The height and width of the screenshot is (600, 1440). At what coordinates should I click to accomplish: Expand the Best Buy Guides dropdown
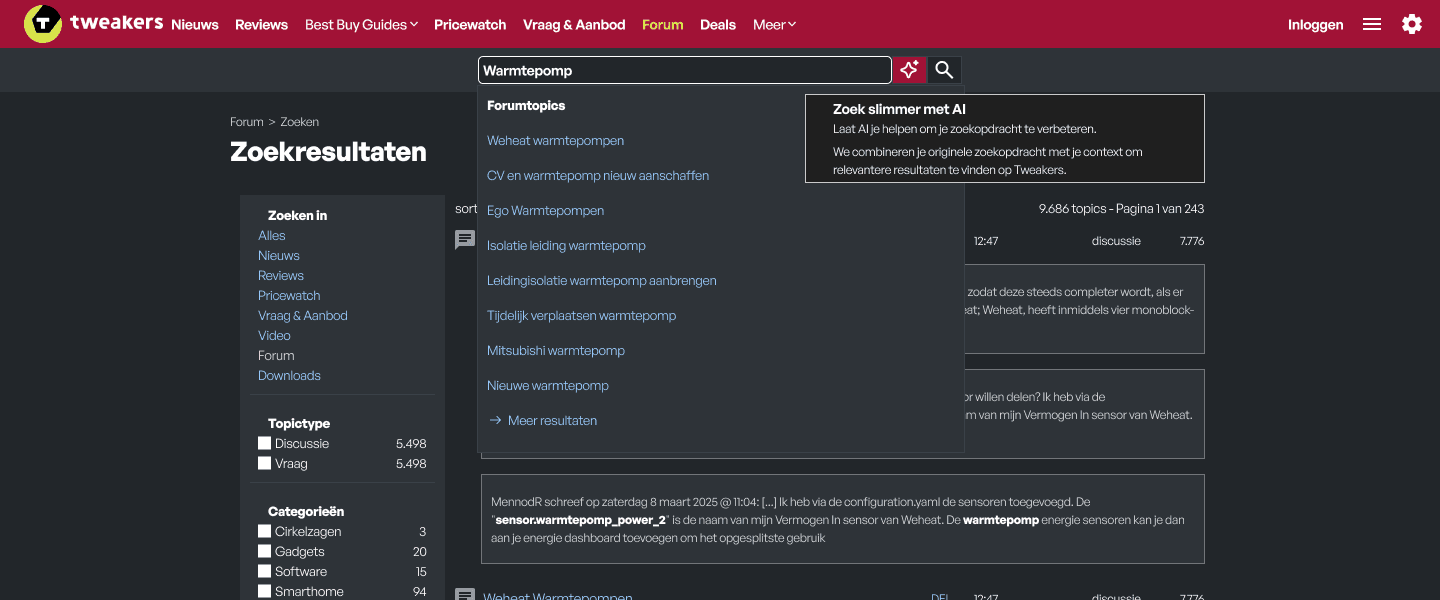click(x=361, y=24)
